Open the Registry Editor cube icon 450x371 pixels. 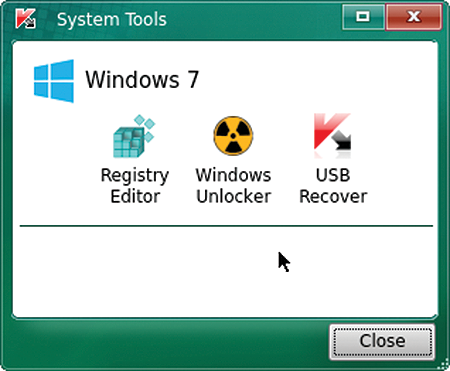click(134, 136)
